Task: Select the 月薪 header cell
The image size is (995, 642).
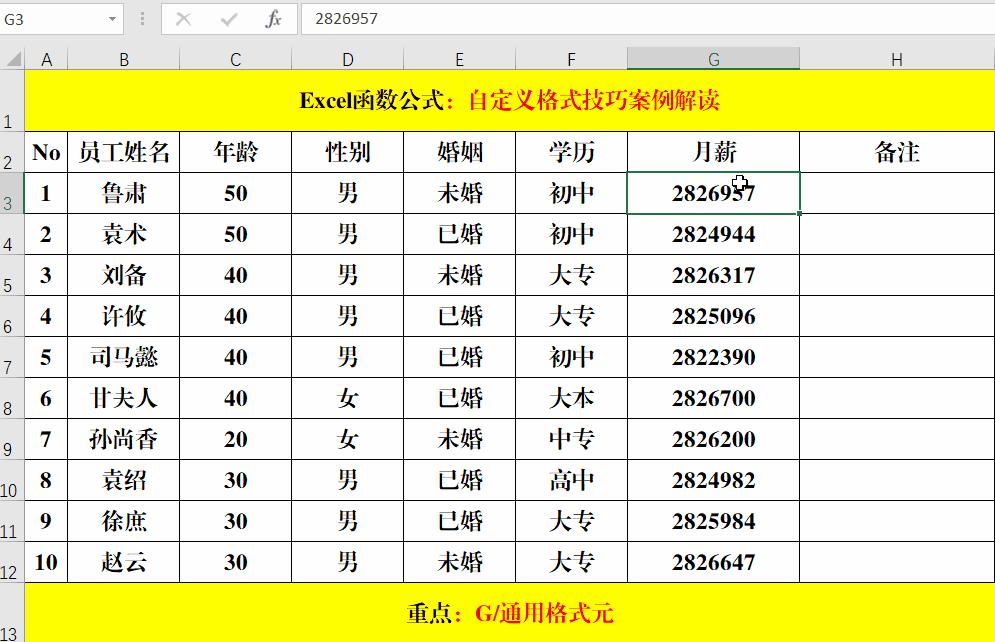Action: click(712, 151)
